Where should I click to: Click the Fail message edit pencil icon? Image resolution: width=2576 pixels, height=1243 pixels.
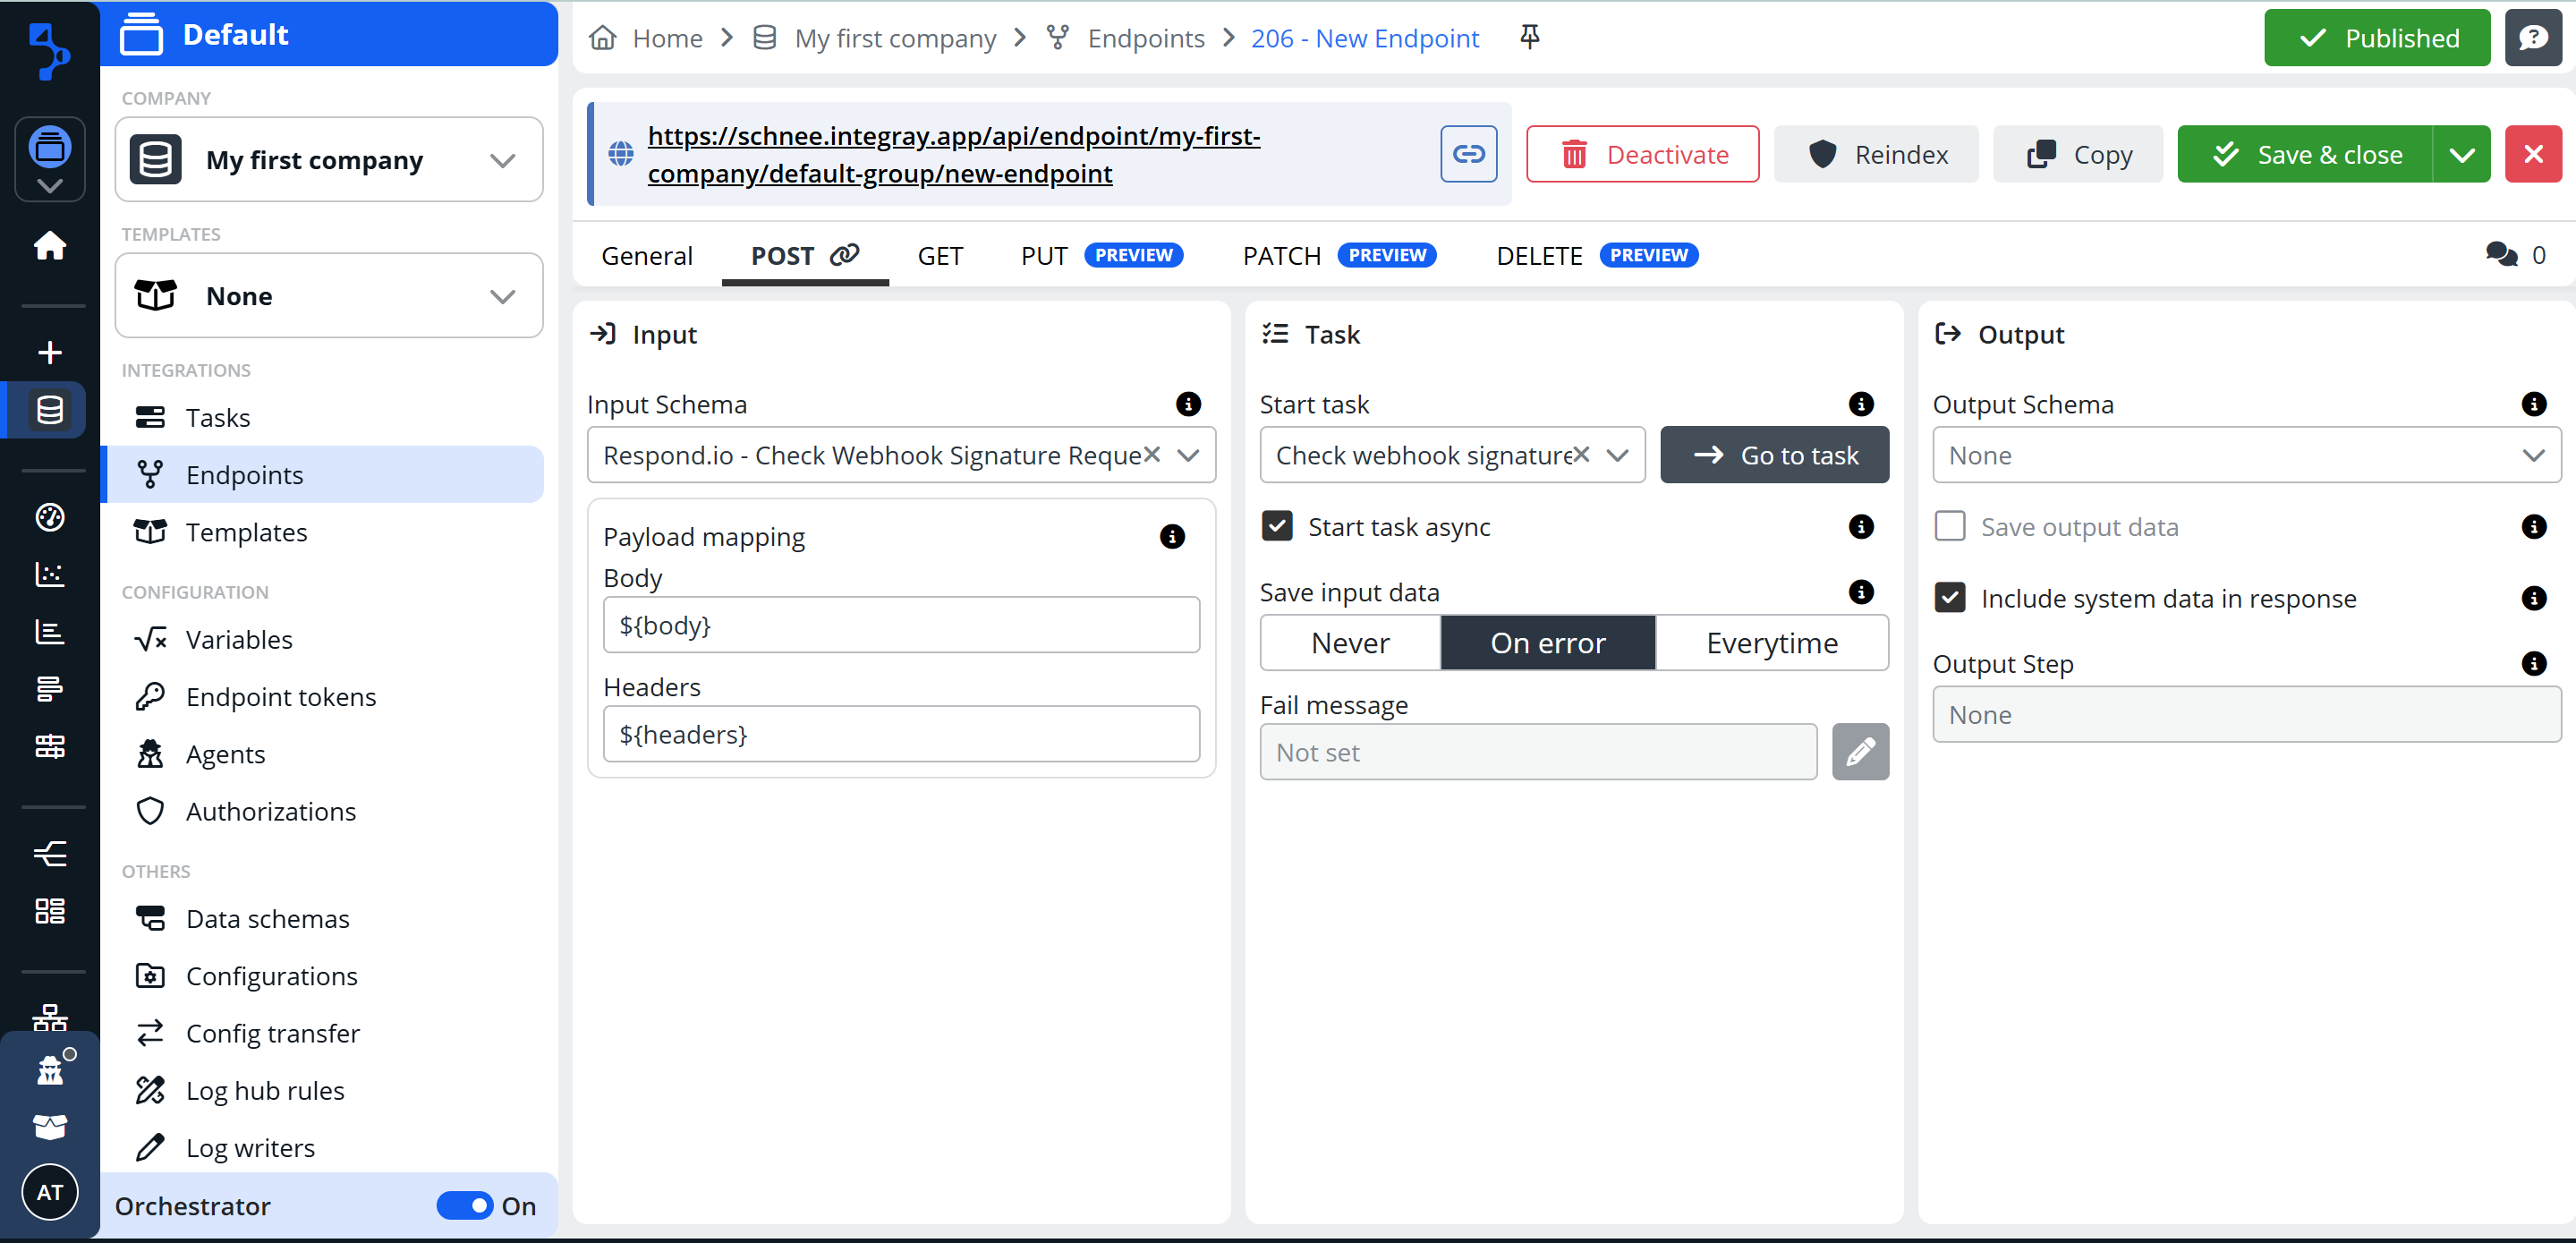tap(1859, 752)
